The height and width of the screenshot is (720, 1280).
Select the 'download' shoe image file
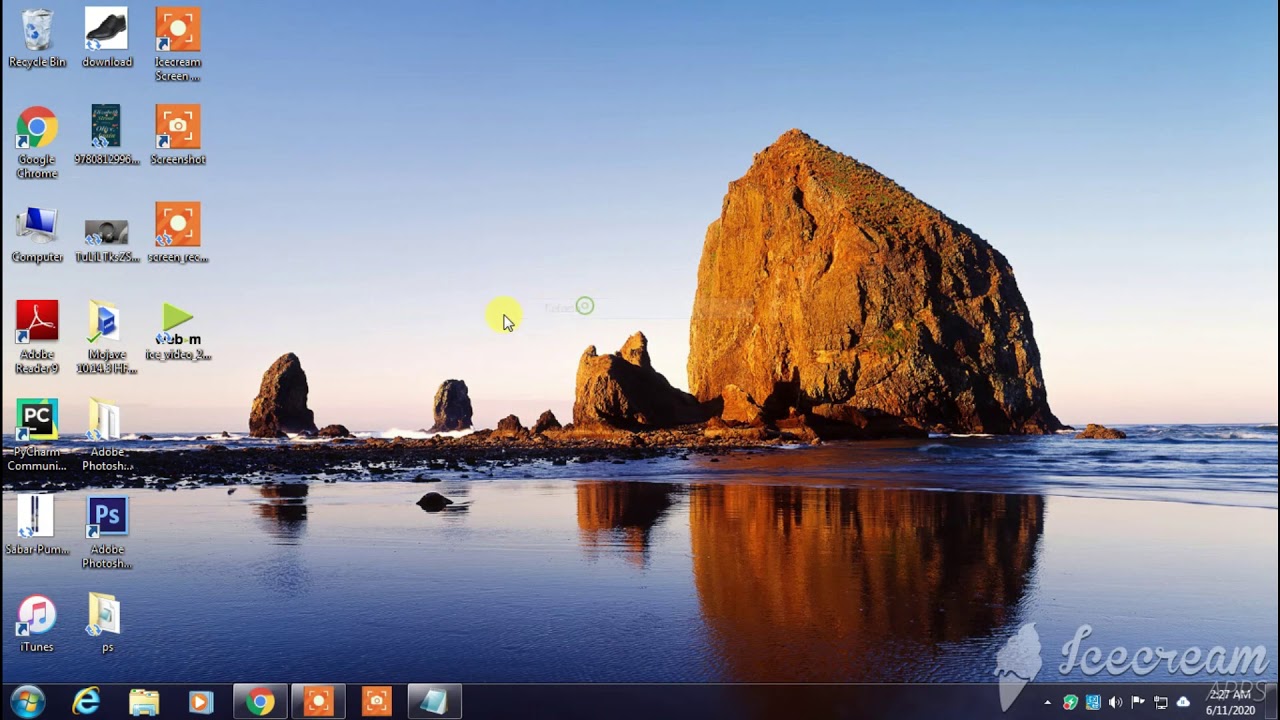(106, 40)
